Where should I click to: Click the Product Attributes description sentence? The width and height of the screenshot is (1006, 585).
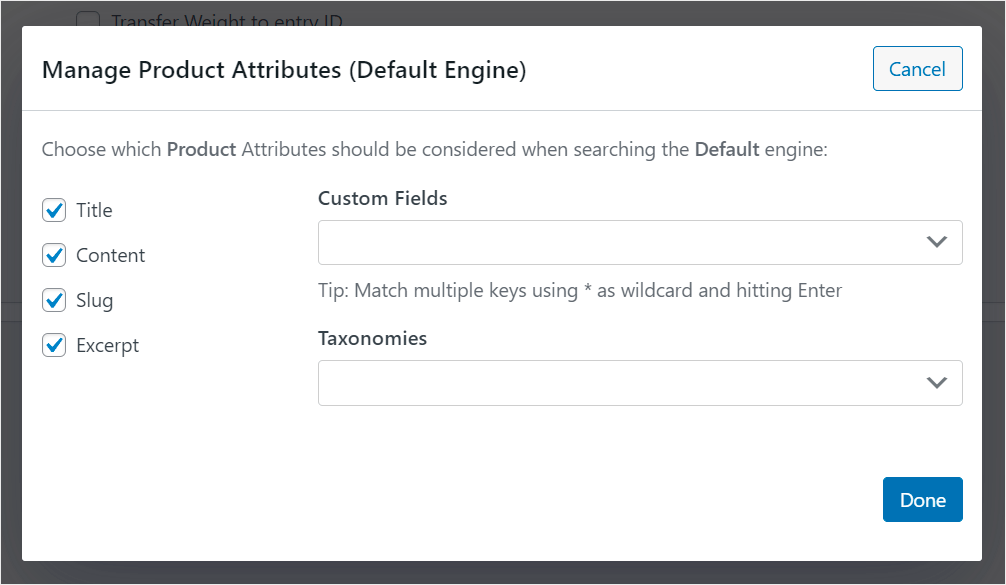[435, 150]
